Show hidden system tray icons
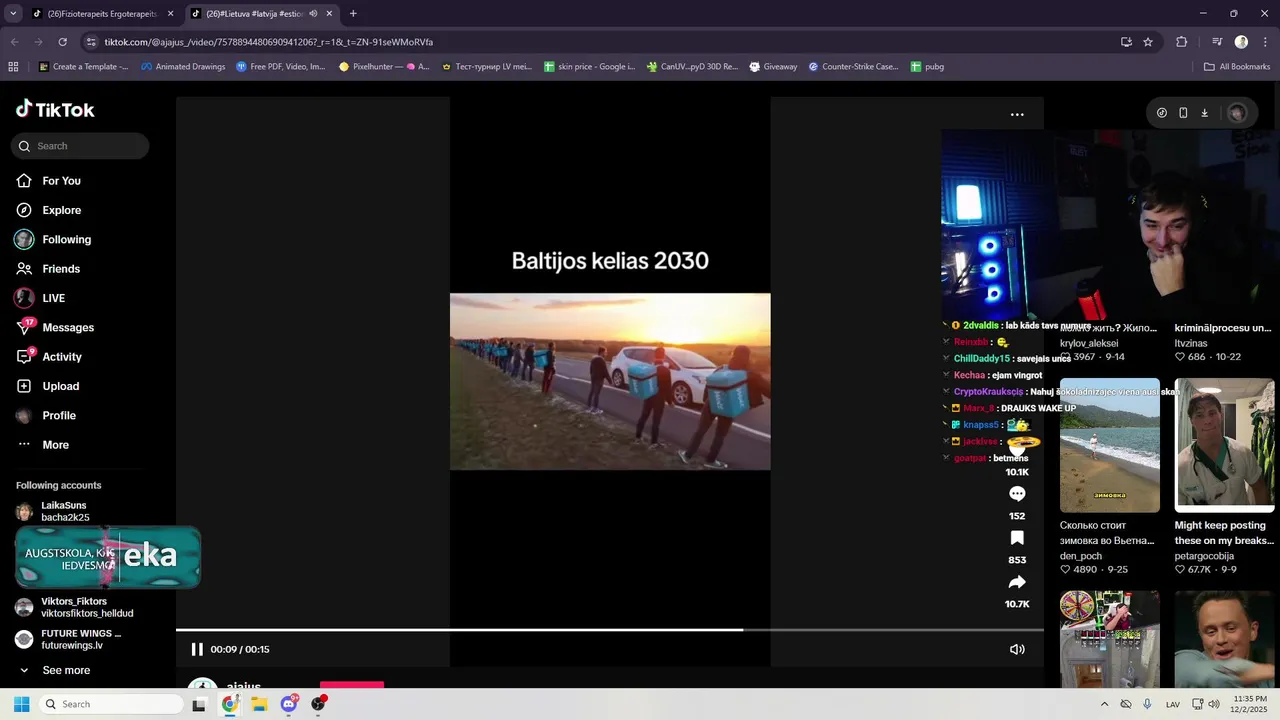Viewport: 1280px width, 720px height. click(1104, 704)
